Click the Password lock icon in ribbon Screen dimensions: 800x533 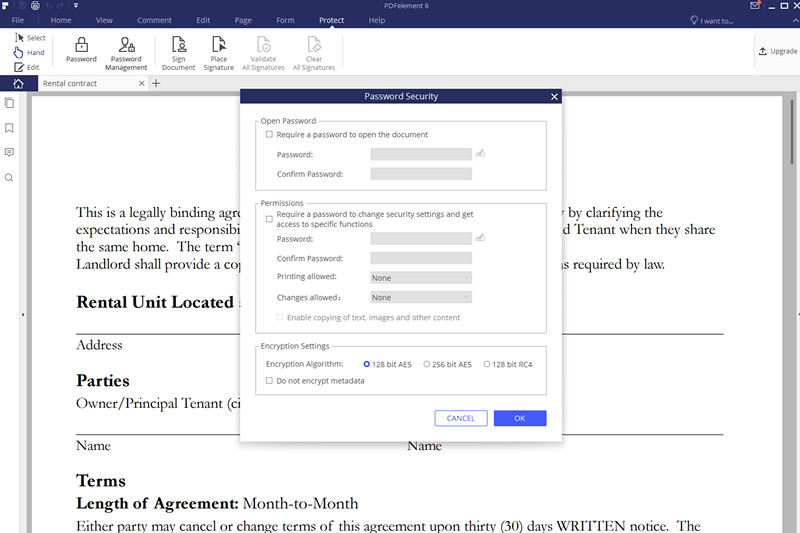click(81, 45)
